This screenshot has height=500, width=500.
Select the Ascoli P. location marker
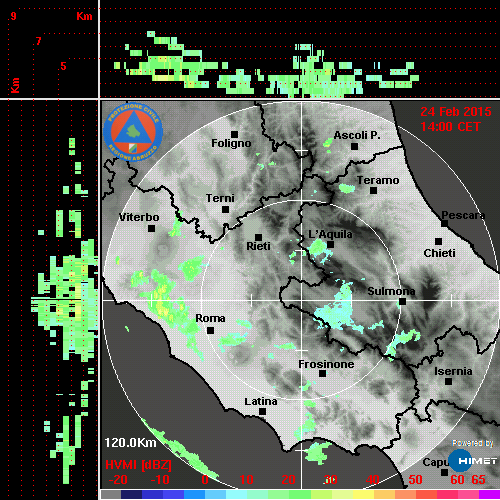[355, 146]
